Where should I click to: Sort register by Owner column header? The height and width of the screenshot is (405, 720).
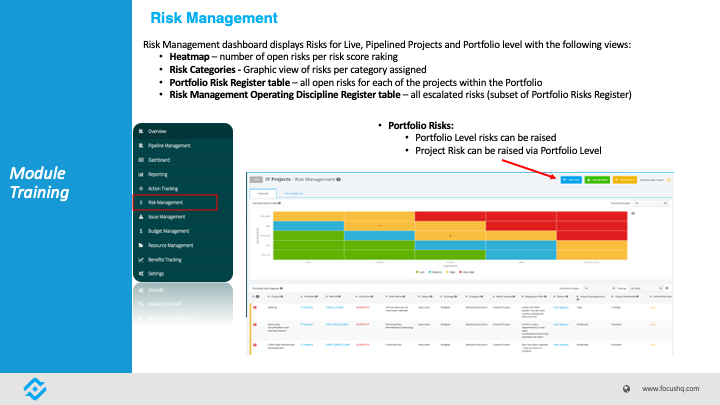(561, 297)
